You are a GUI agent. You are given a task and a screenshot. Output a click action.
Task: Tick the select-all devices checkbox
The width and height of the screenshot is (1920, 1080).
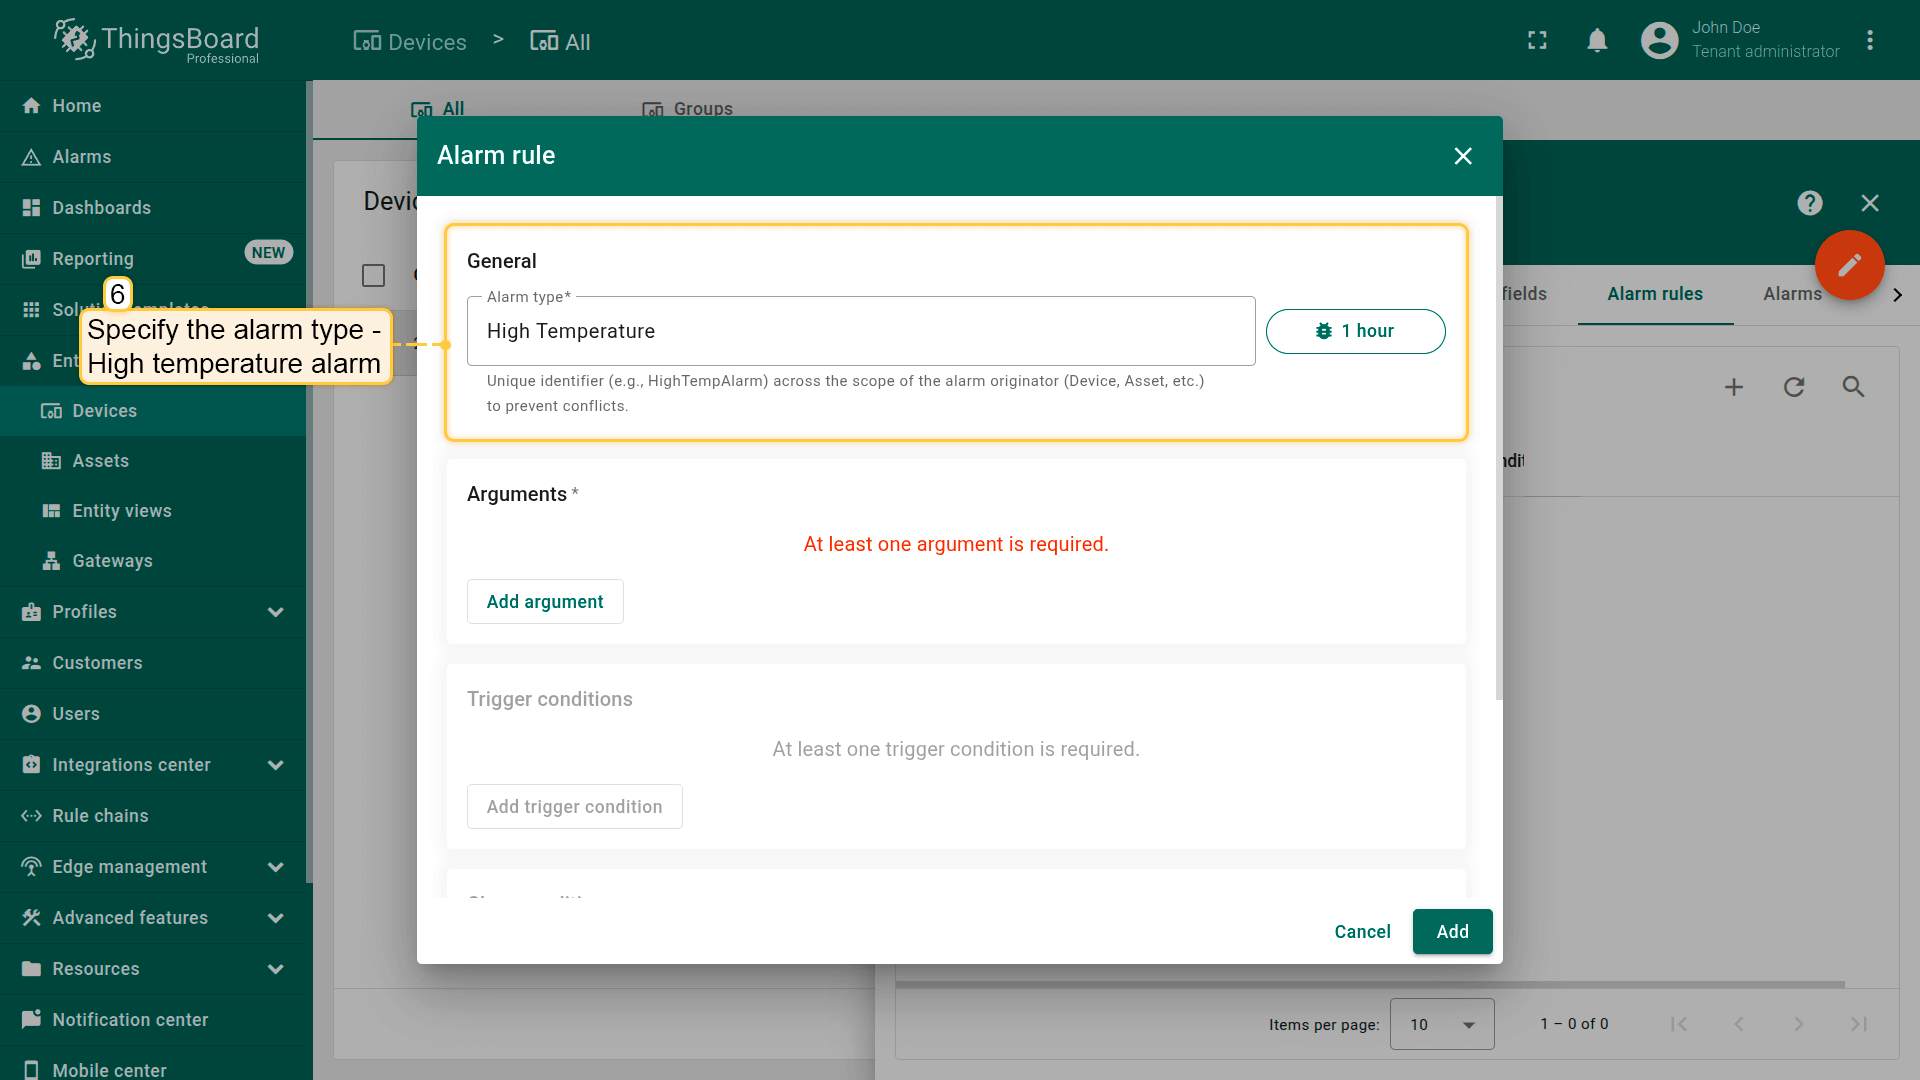point(373,275)
